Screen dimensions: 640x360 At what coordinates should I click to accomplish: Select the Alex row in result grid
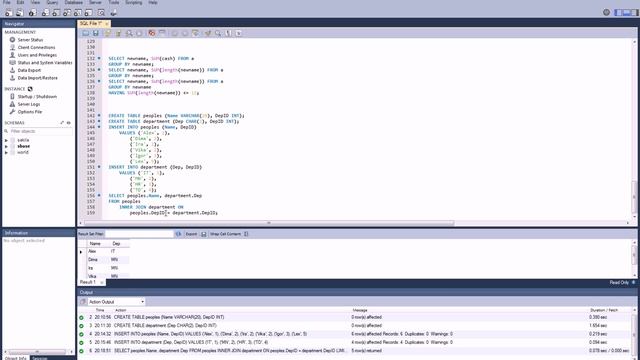[109, 251]
